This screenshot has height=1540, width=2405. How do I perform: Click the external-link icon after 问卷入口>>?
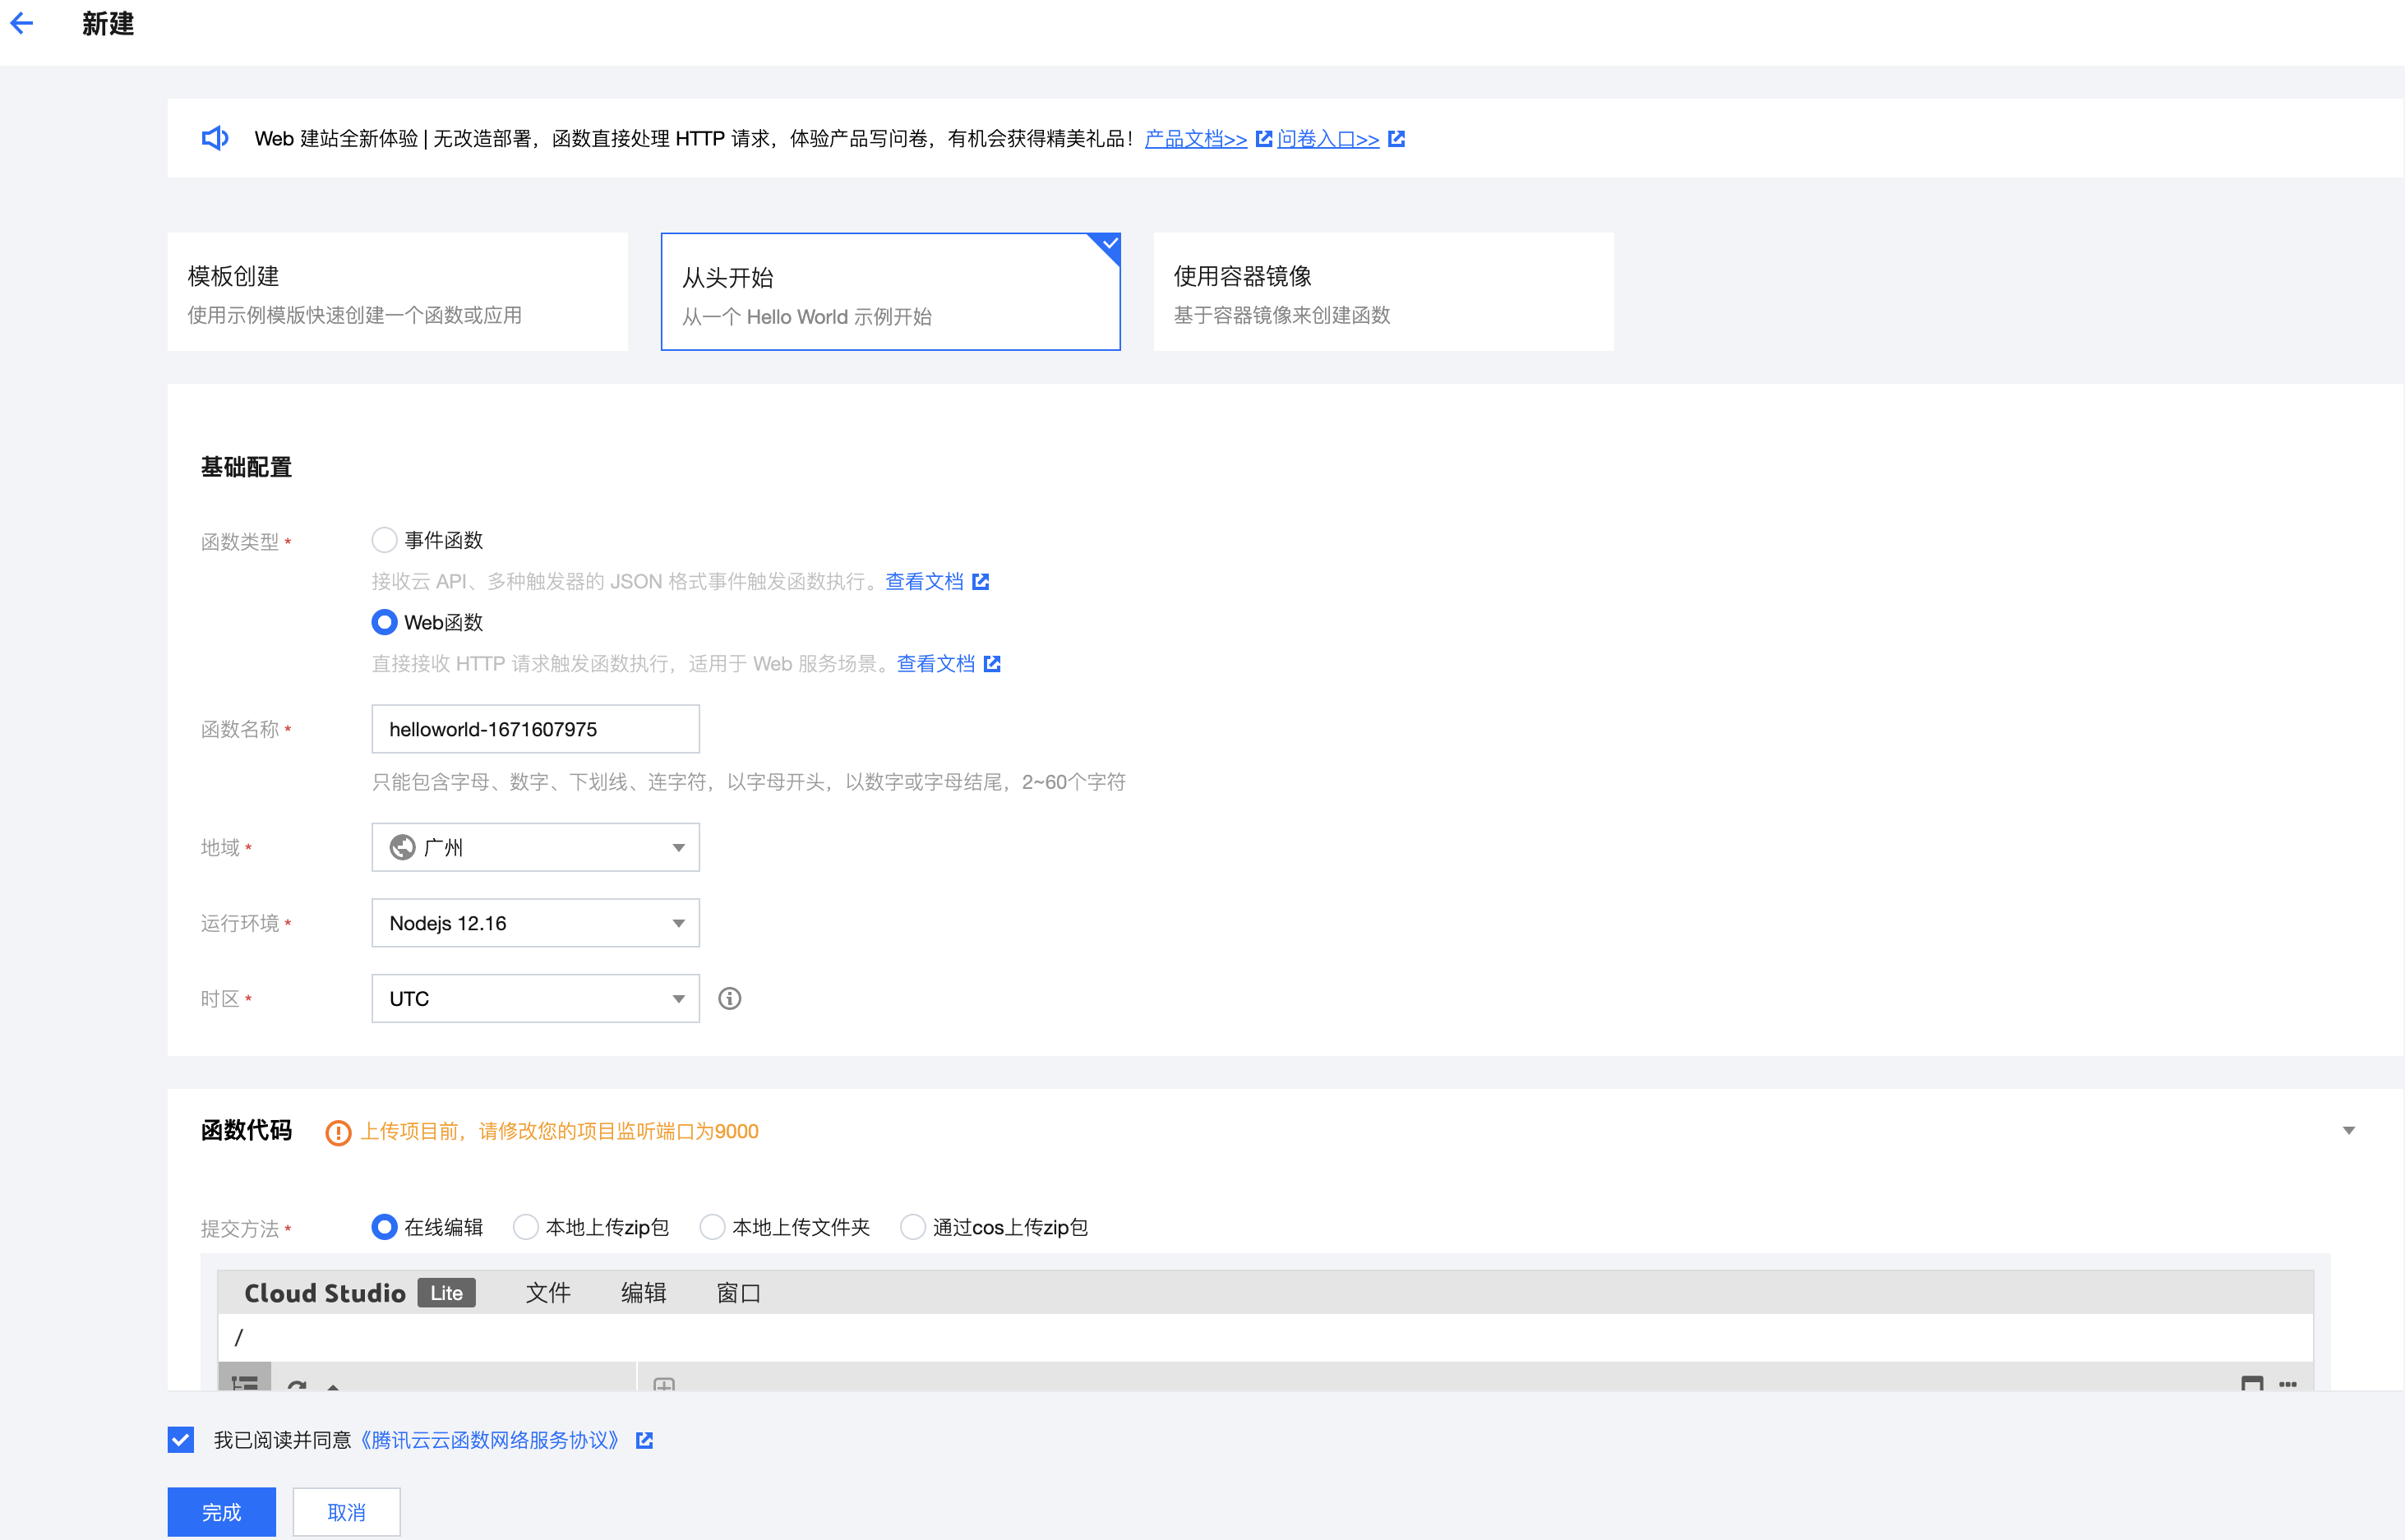1397,139
